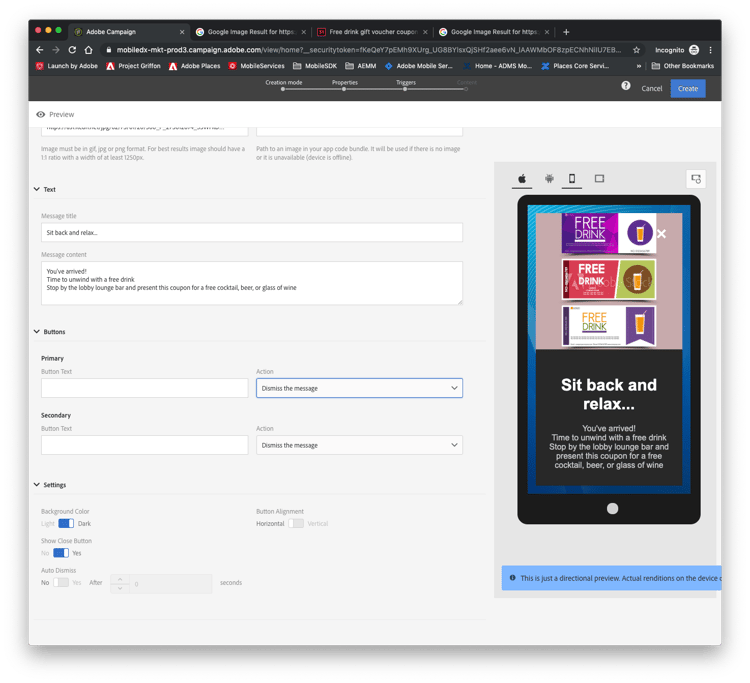Screen dimensions: 750x683
Task: Bookmark page with the star icon
Action: click(x=636, y=50)
